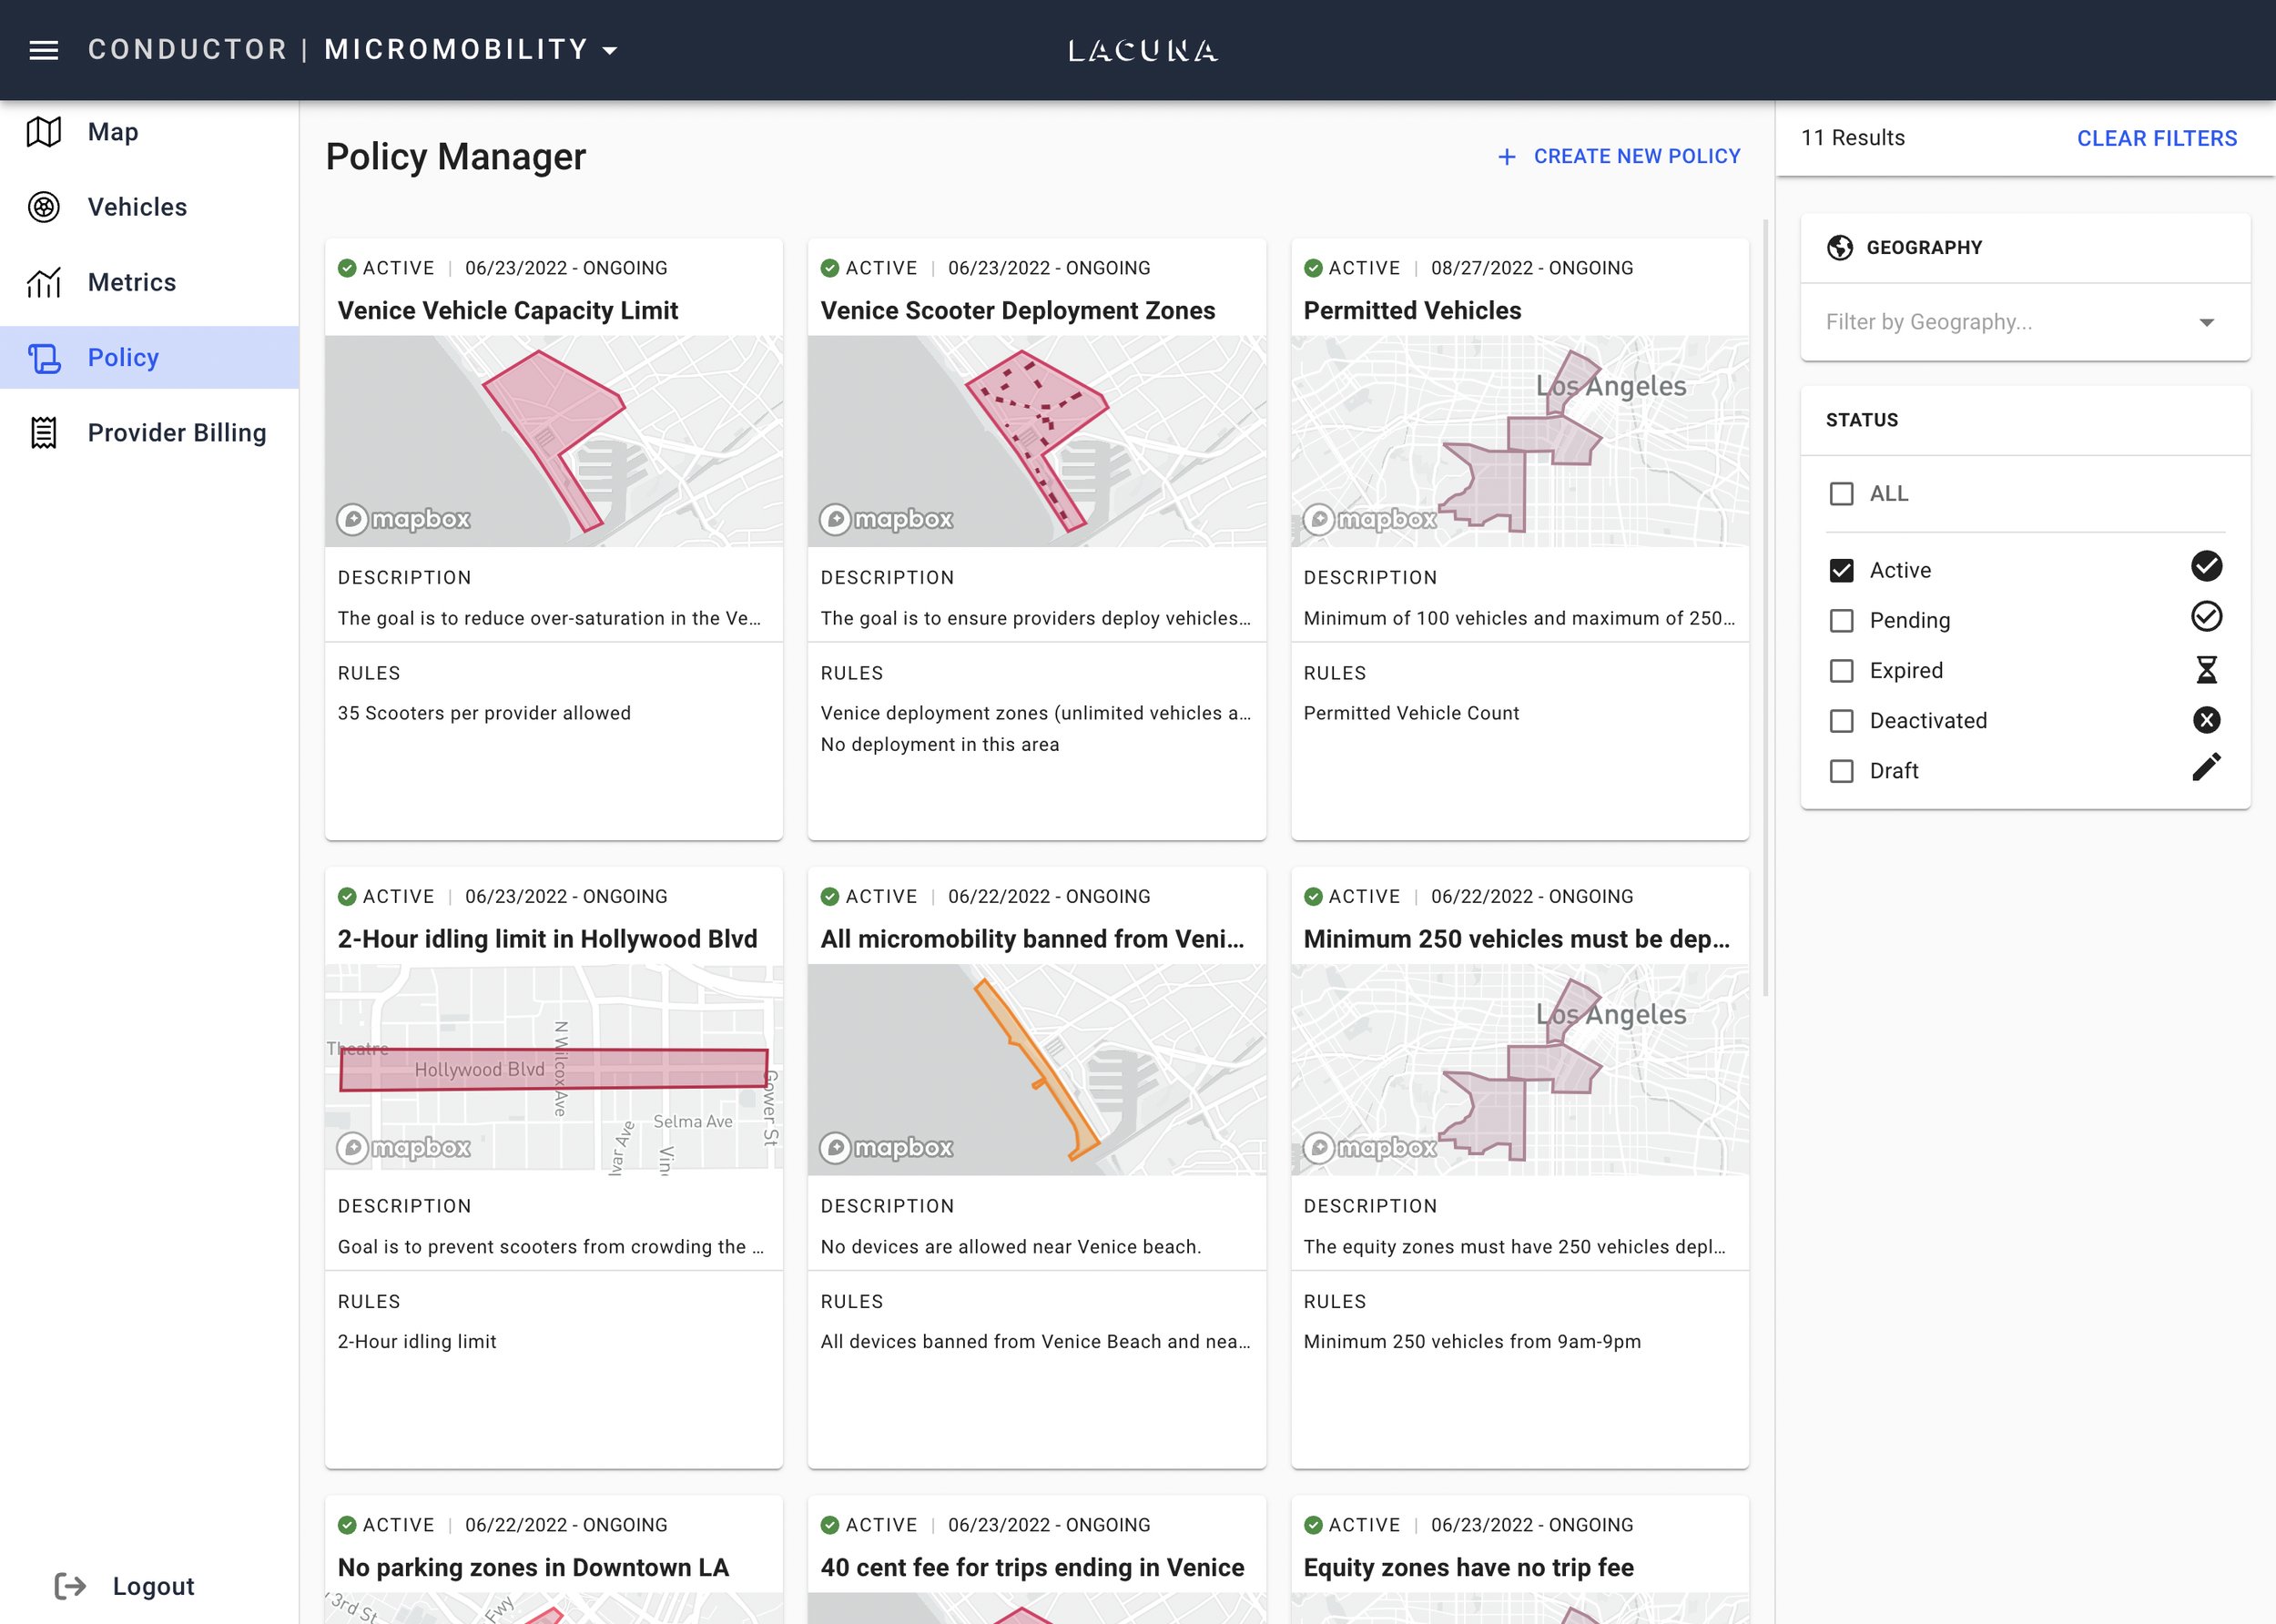The height and width of the screenshot is (1624, 2276).
Task: Click green active icon on 40 cent fee card
Action: tap(829, 1525)
